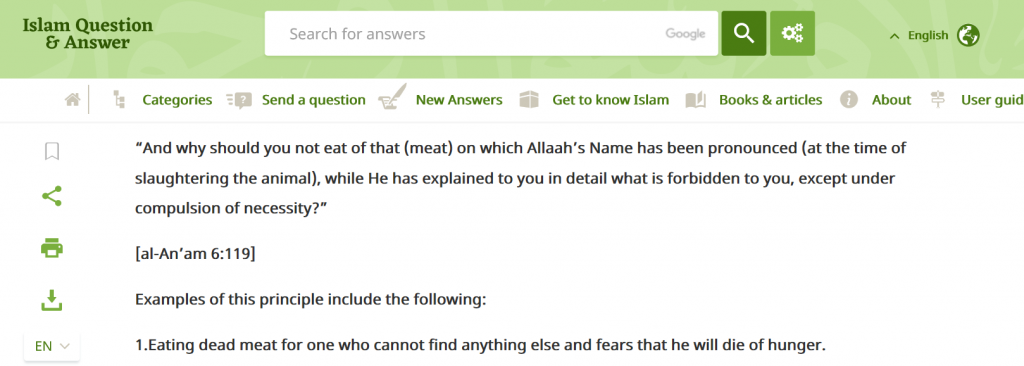Click the Islam Question & Answer logo
This screenshot has height=366, width=1024.
coord(88,34)
